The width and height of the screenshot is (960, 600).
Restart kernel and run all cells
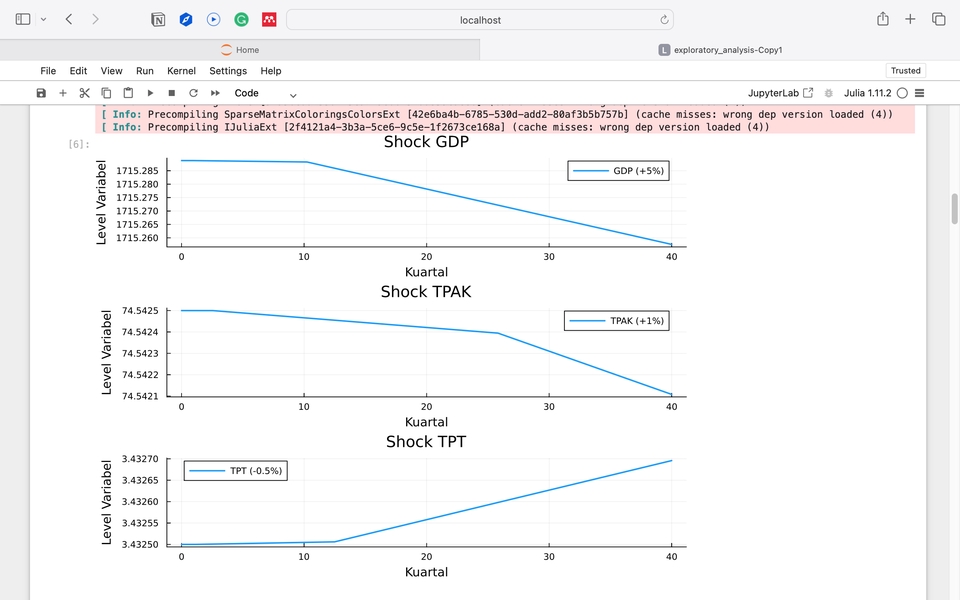[x=215, y=93]
